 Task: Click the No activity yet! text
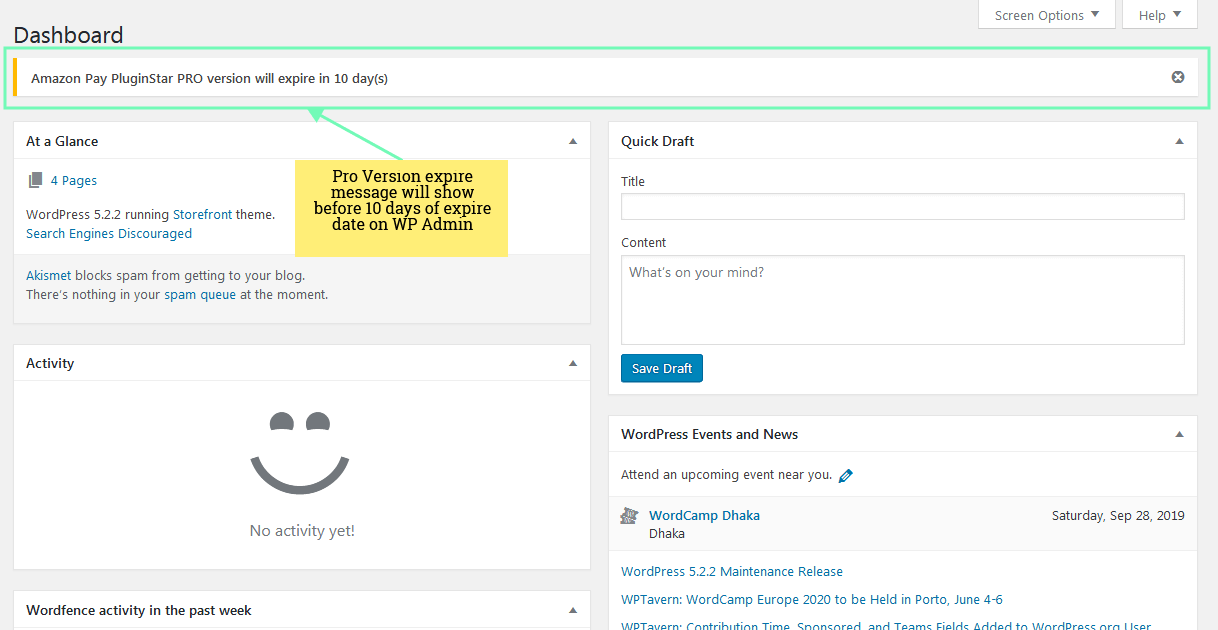pos(302,531)
